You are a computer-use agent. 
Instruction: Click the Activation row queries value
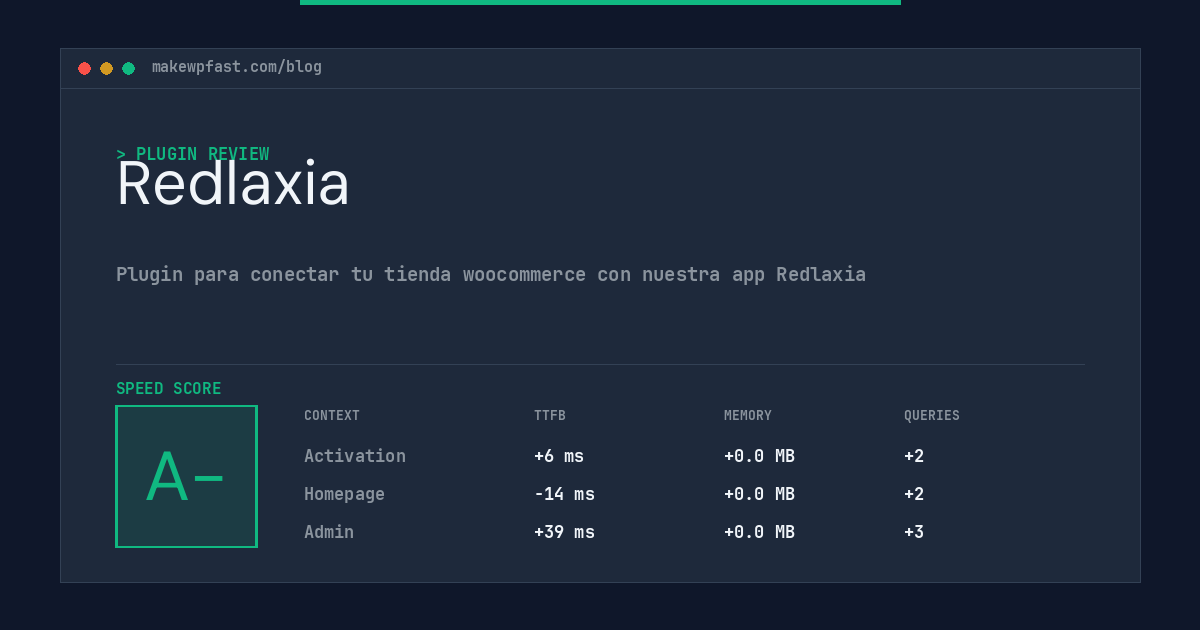[914, 456]
